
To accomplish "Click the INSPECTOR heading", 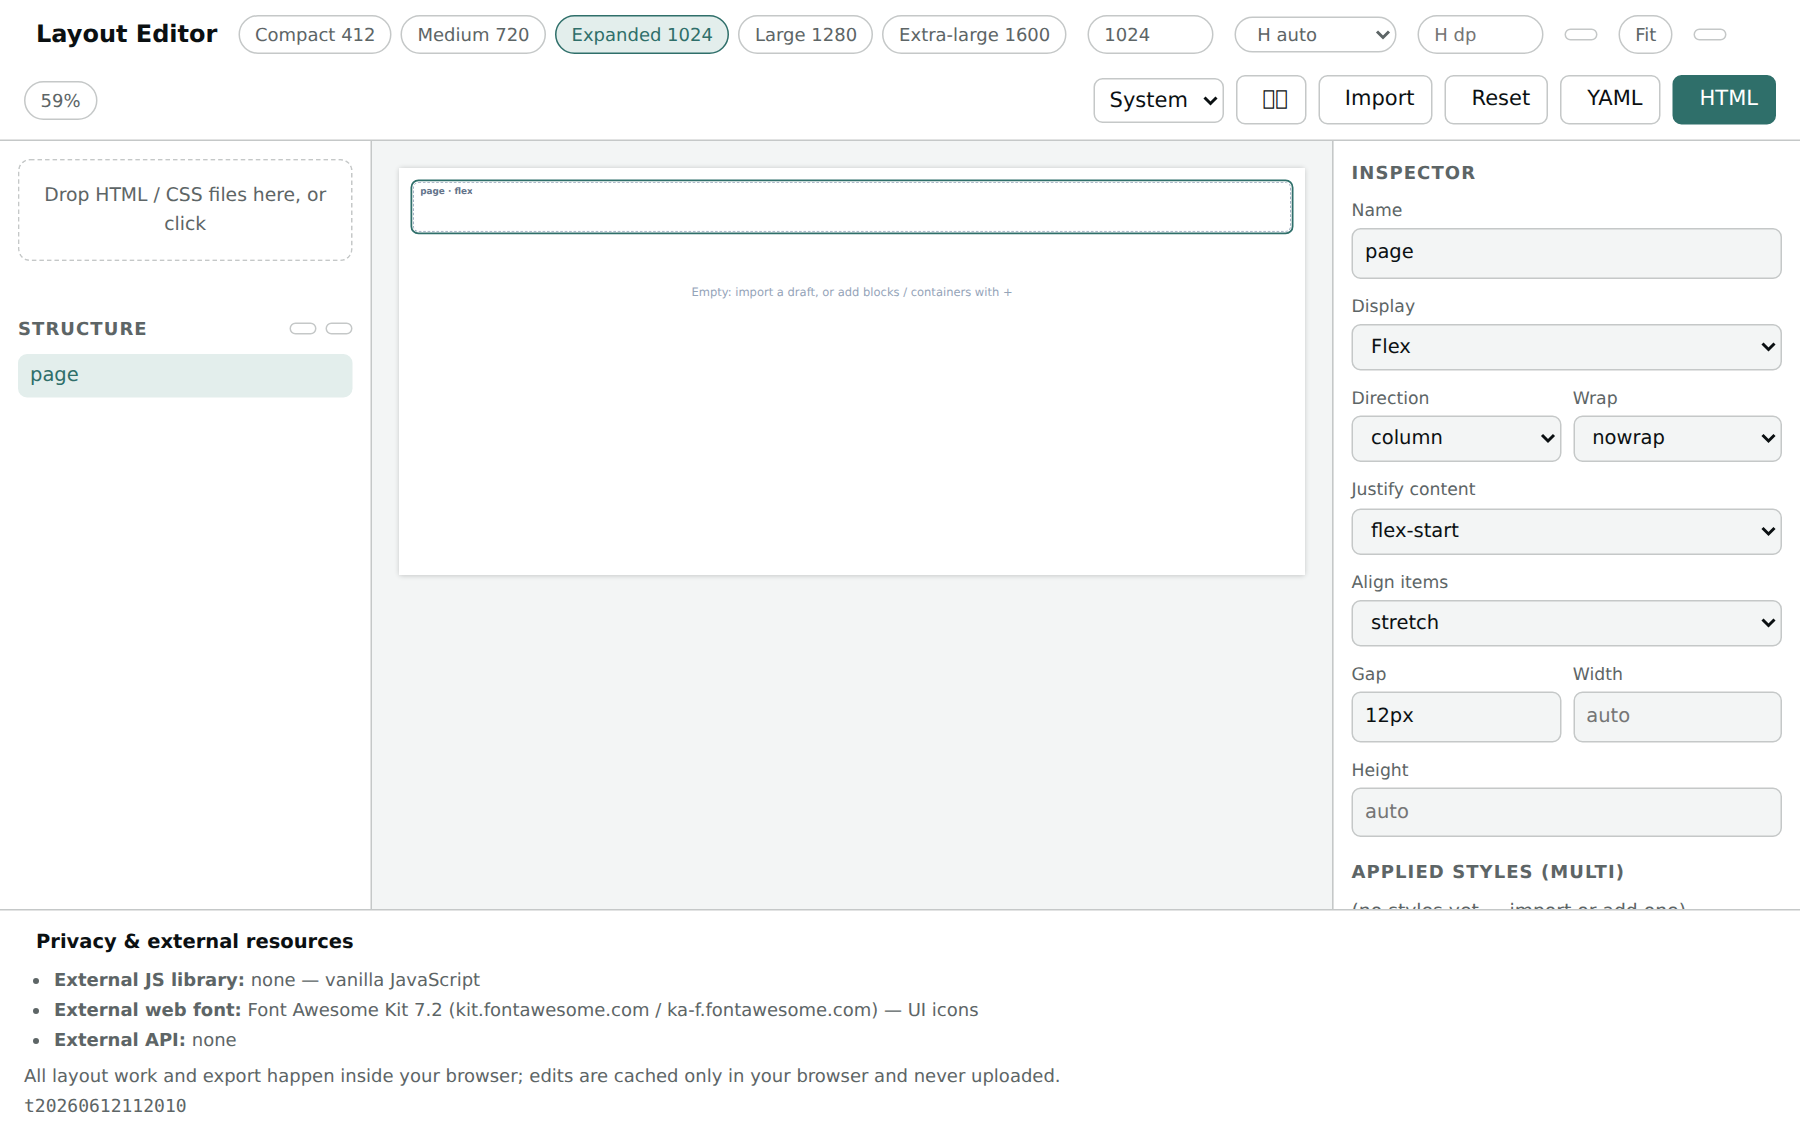I will (x=1413, y=173).
